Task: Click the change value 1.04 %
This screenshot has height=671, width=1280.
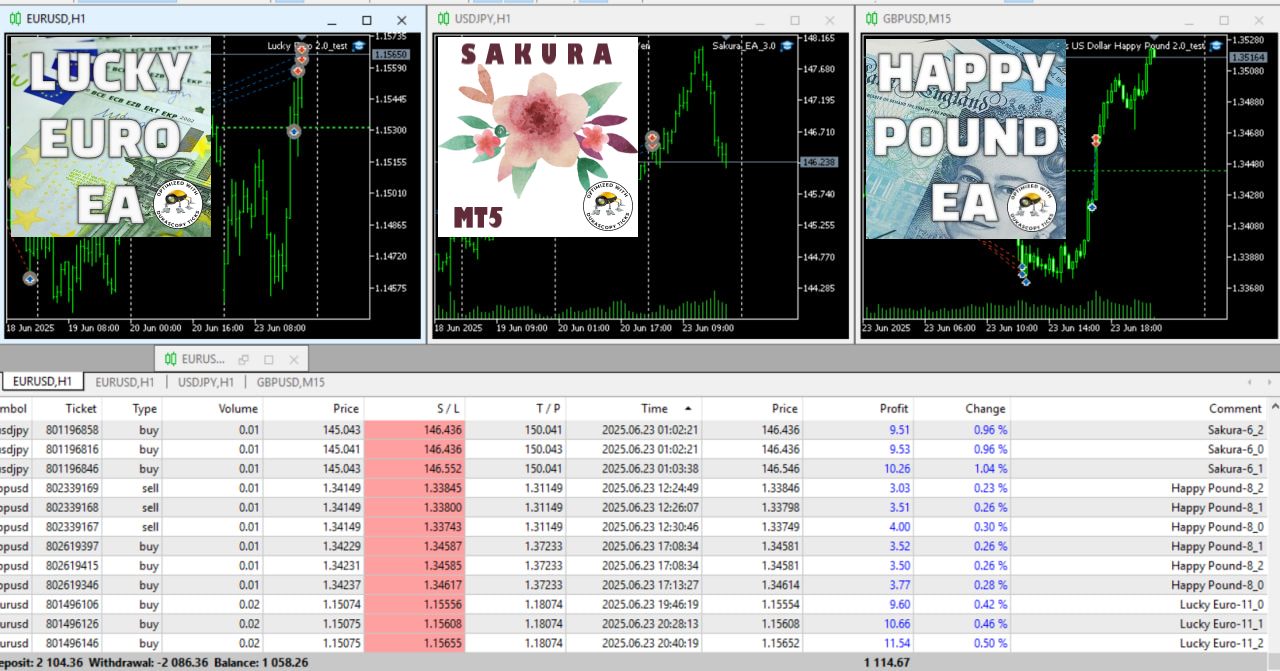Action: [x=990, y=468]
